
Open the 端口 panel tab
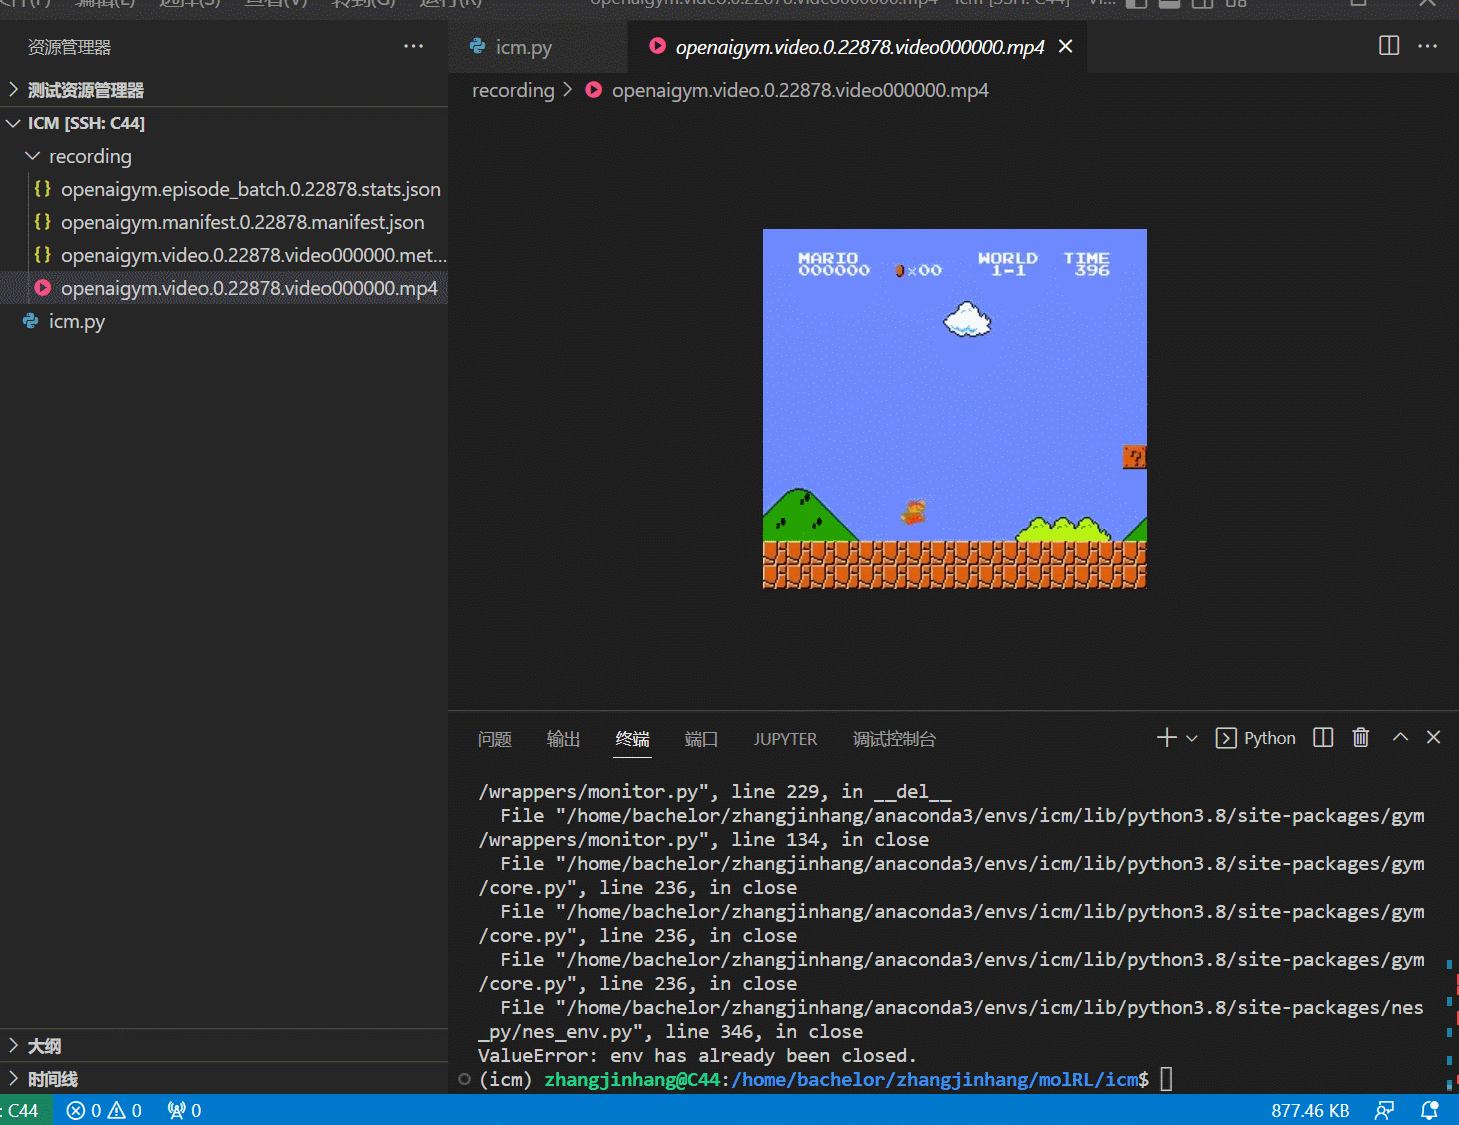[702, 739]
